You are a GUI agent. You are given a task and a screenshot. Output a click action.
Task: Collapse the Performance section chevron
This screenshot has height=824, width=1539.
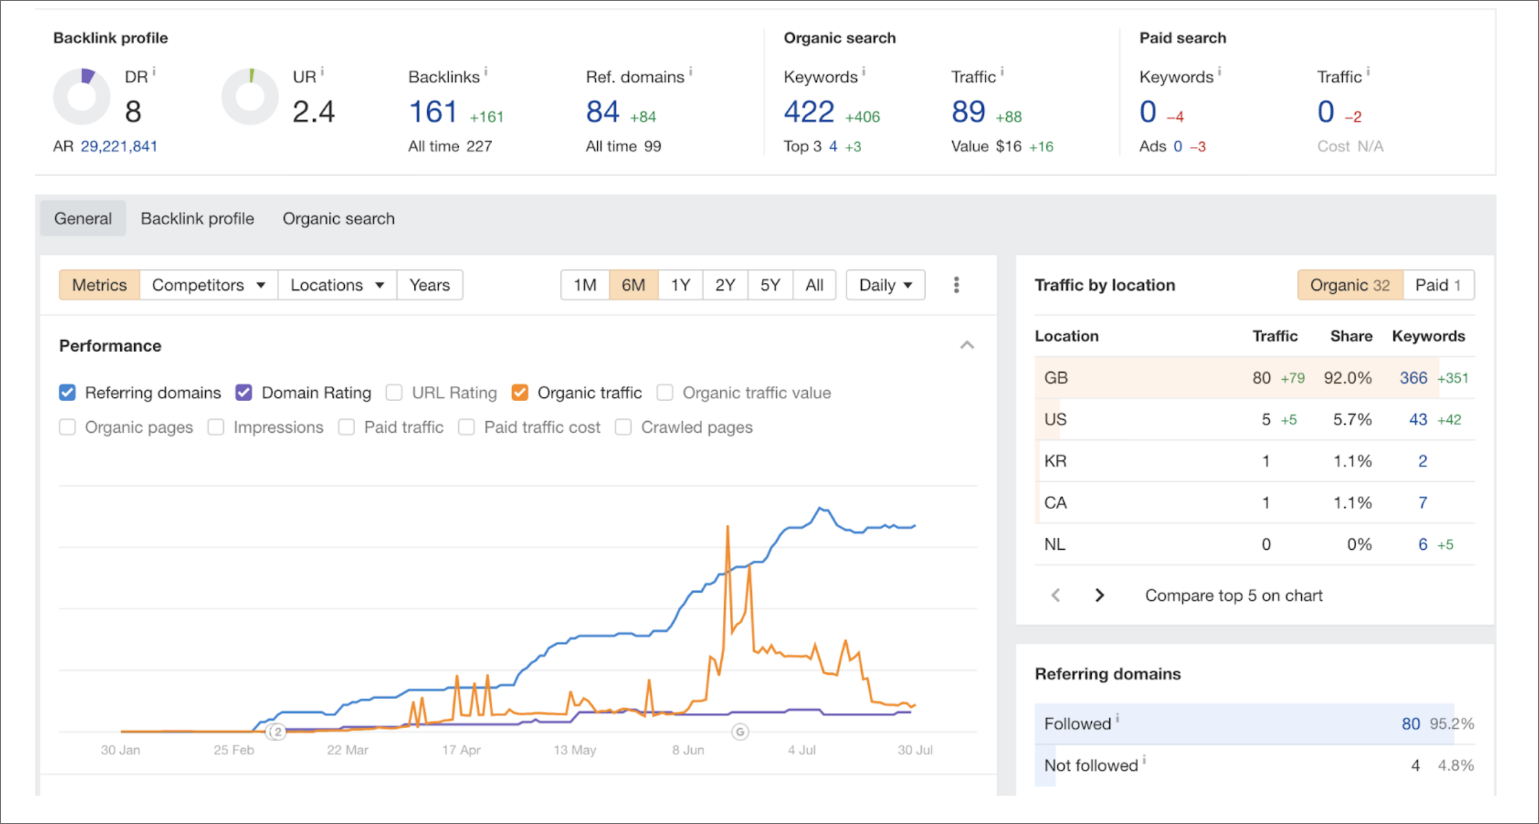pos(967,345)
